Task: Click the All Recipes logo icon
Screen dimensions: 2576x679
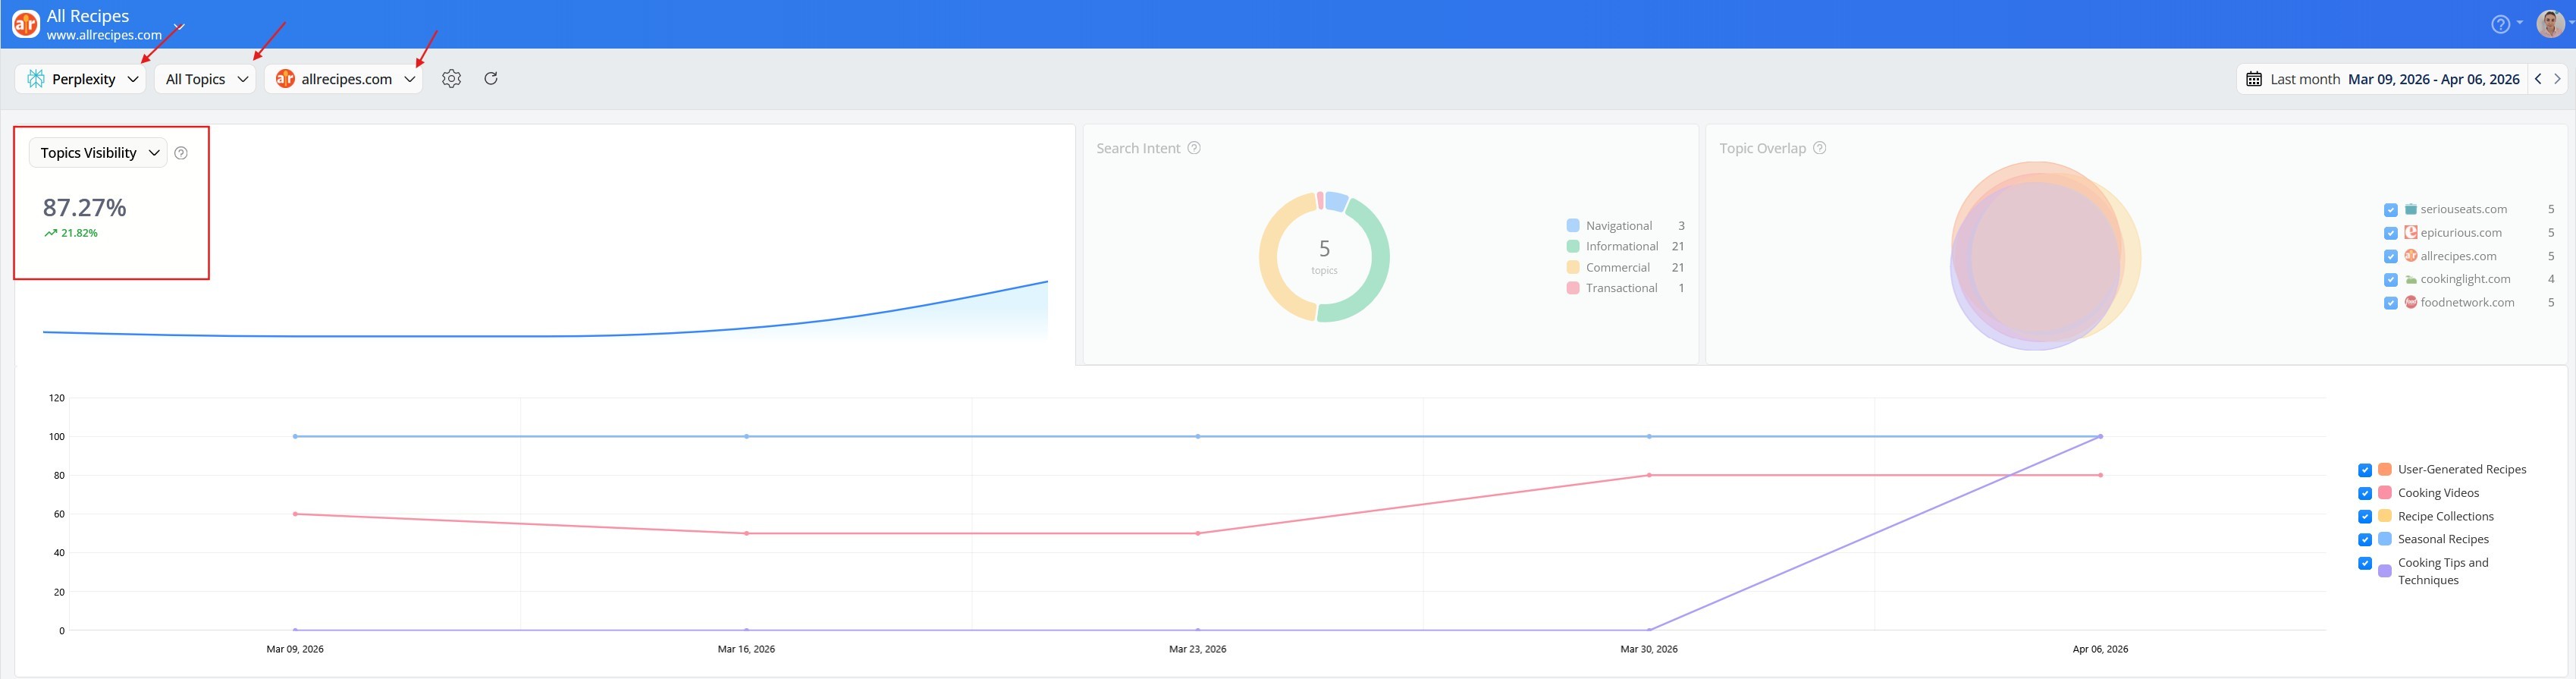Action: click(x=26, y=23)
